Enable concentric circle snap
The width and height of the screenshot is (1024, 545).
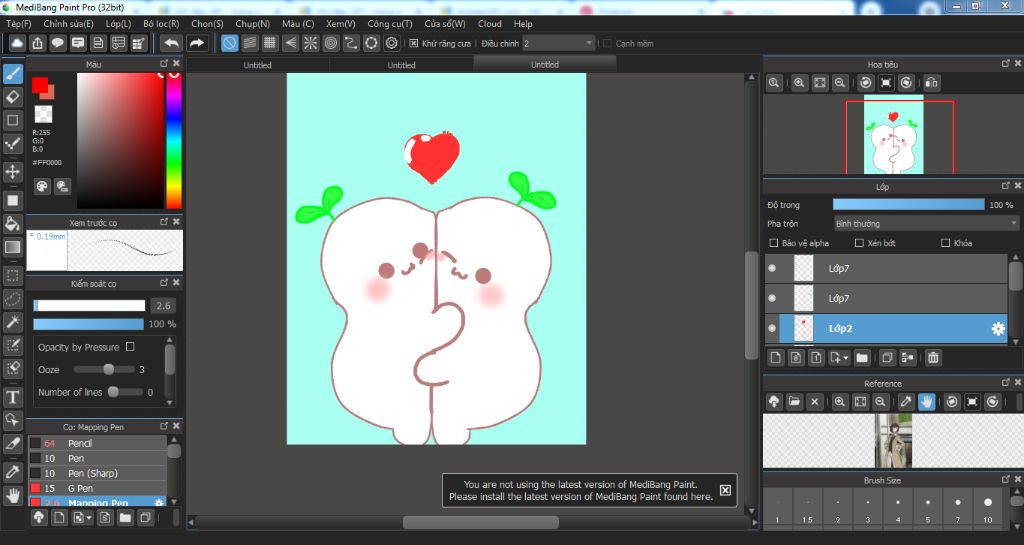[x=331, y=43]
